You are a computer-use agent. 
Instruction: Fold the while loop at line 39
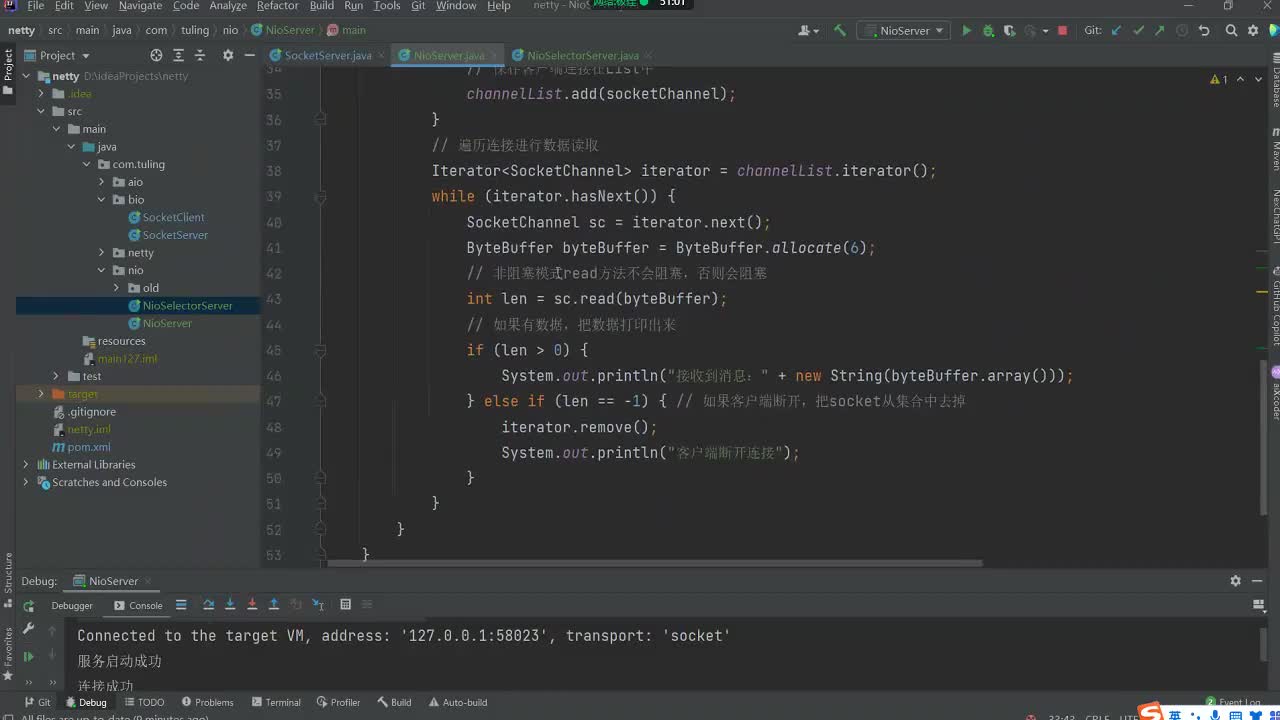(320, 197)
